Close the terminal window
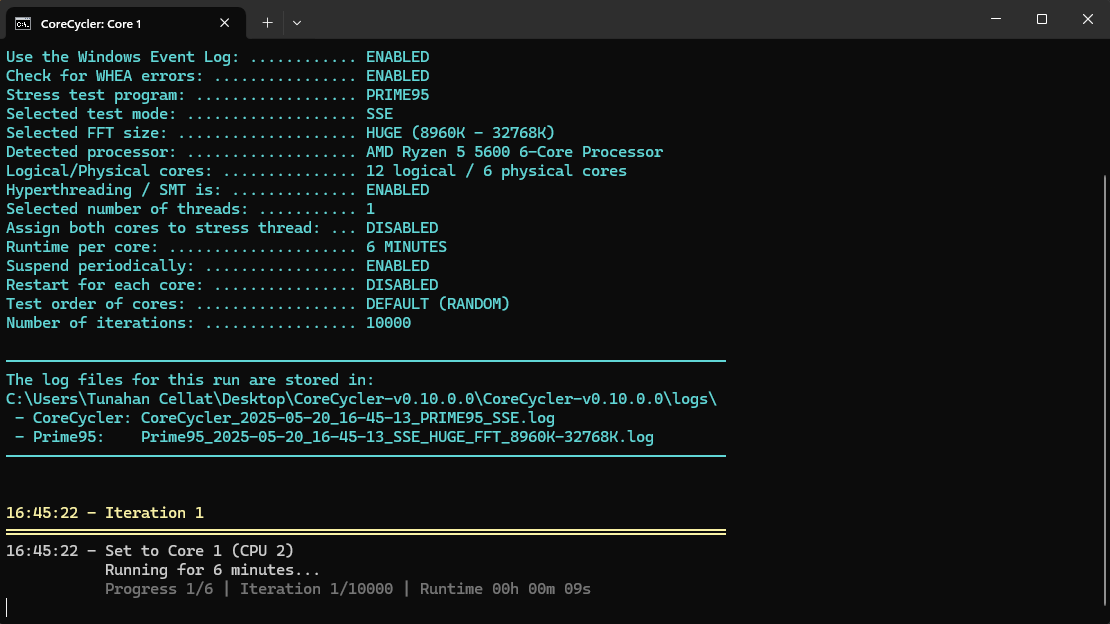The image size is (1110, 624). [1087, 19]
